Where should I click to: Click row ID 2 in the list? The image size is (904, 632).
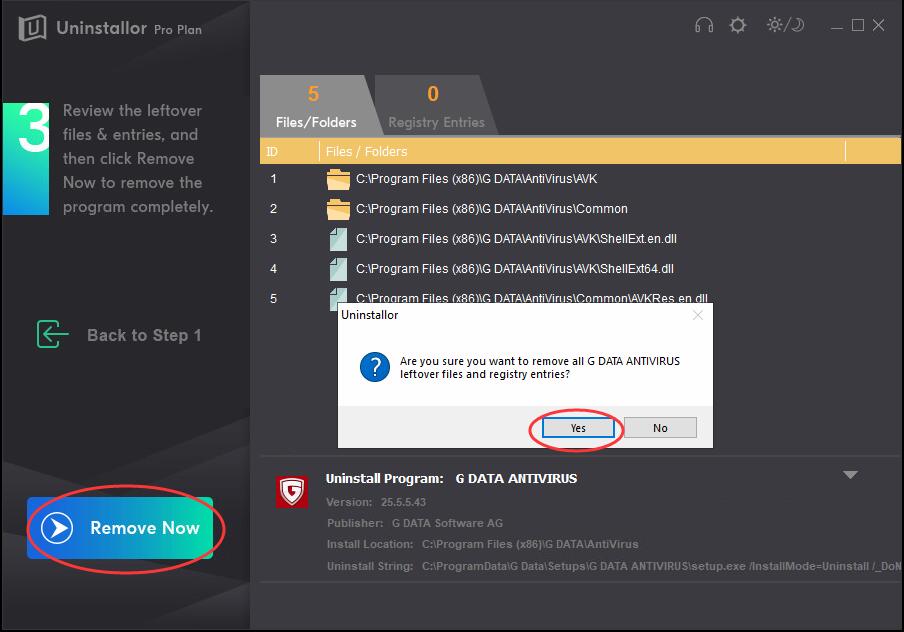273,209
